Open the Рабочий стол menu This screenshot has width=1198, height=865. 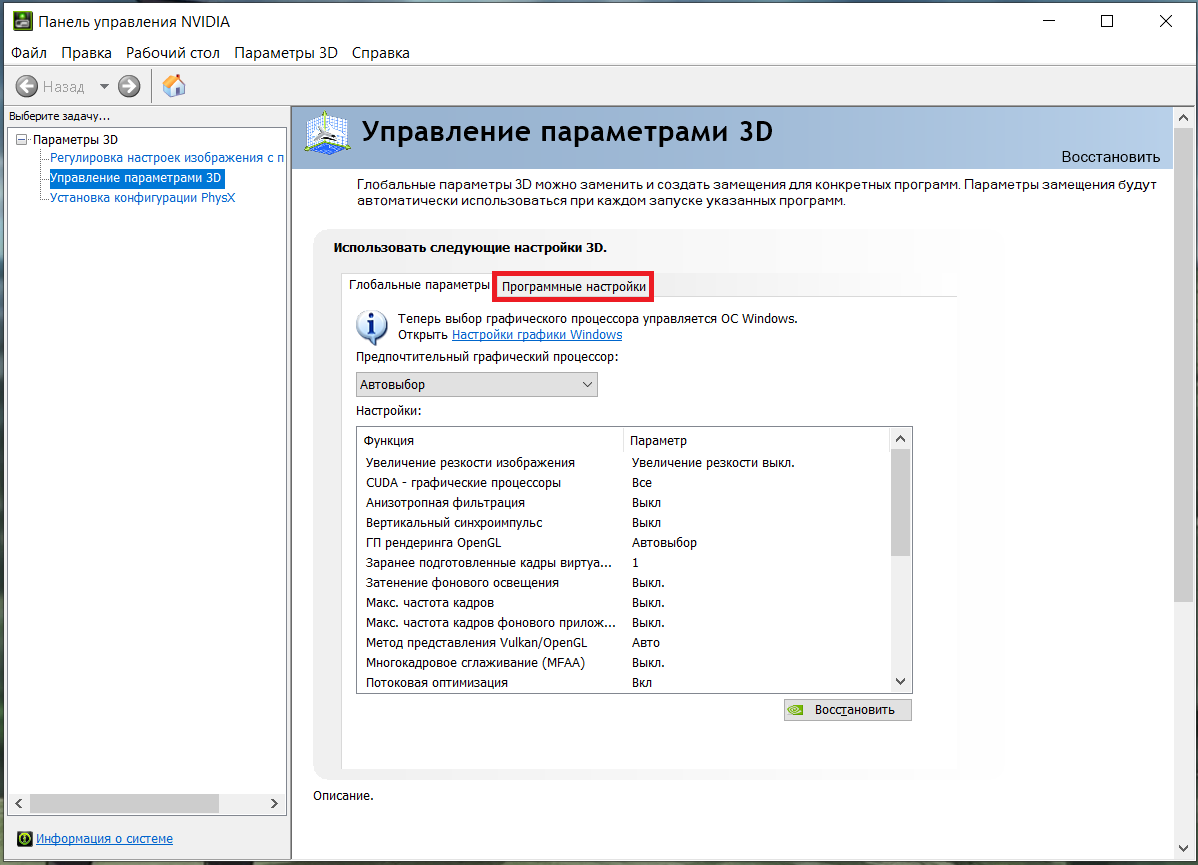click(x=173, y=53)
